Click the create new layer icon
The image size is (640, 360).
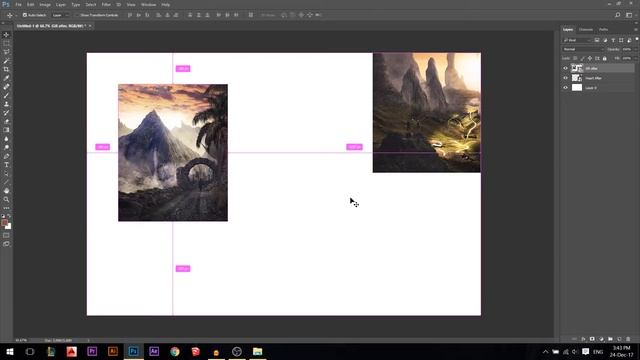619,339
